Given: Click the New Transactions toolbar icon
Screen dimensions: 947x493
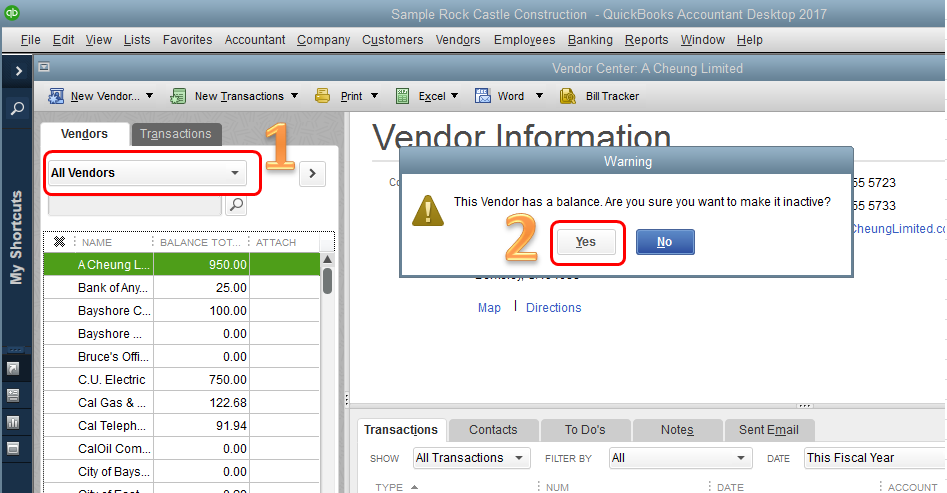Looking at the screenshot, I should click(178, 96).
